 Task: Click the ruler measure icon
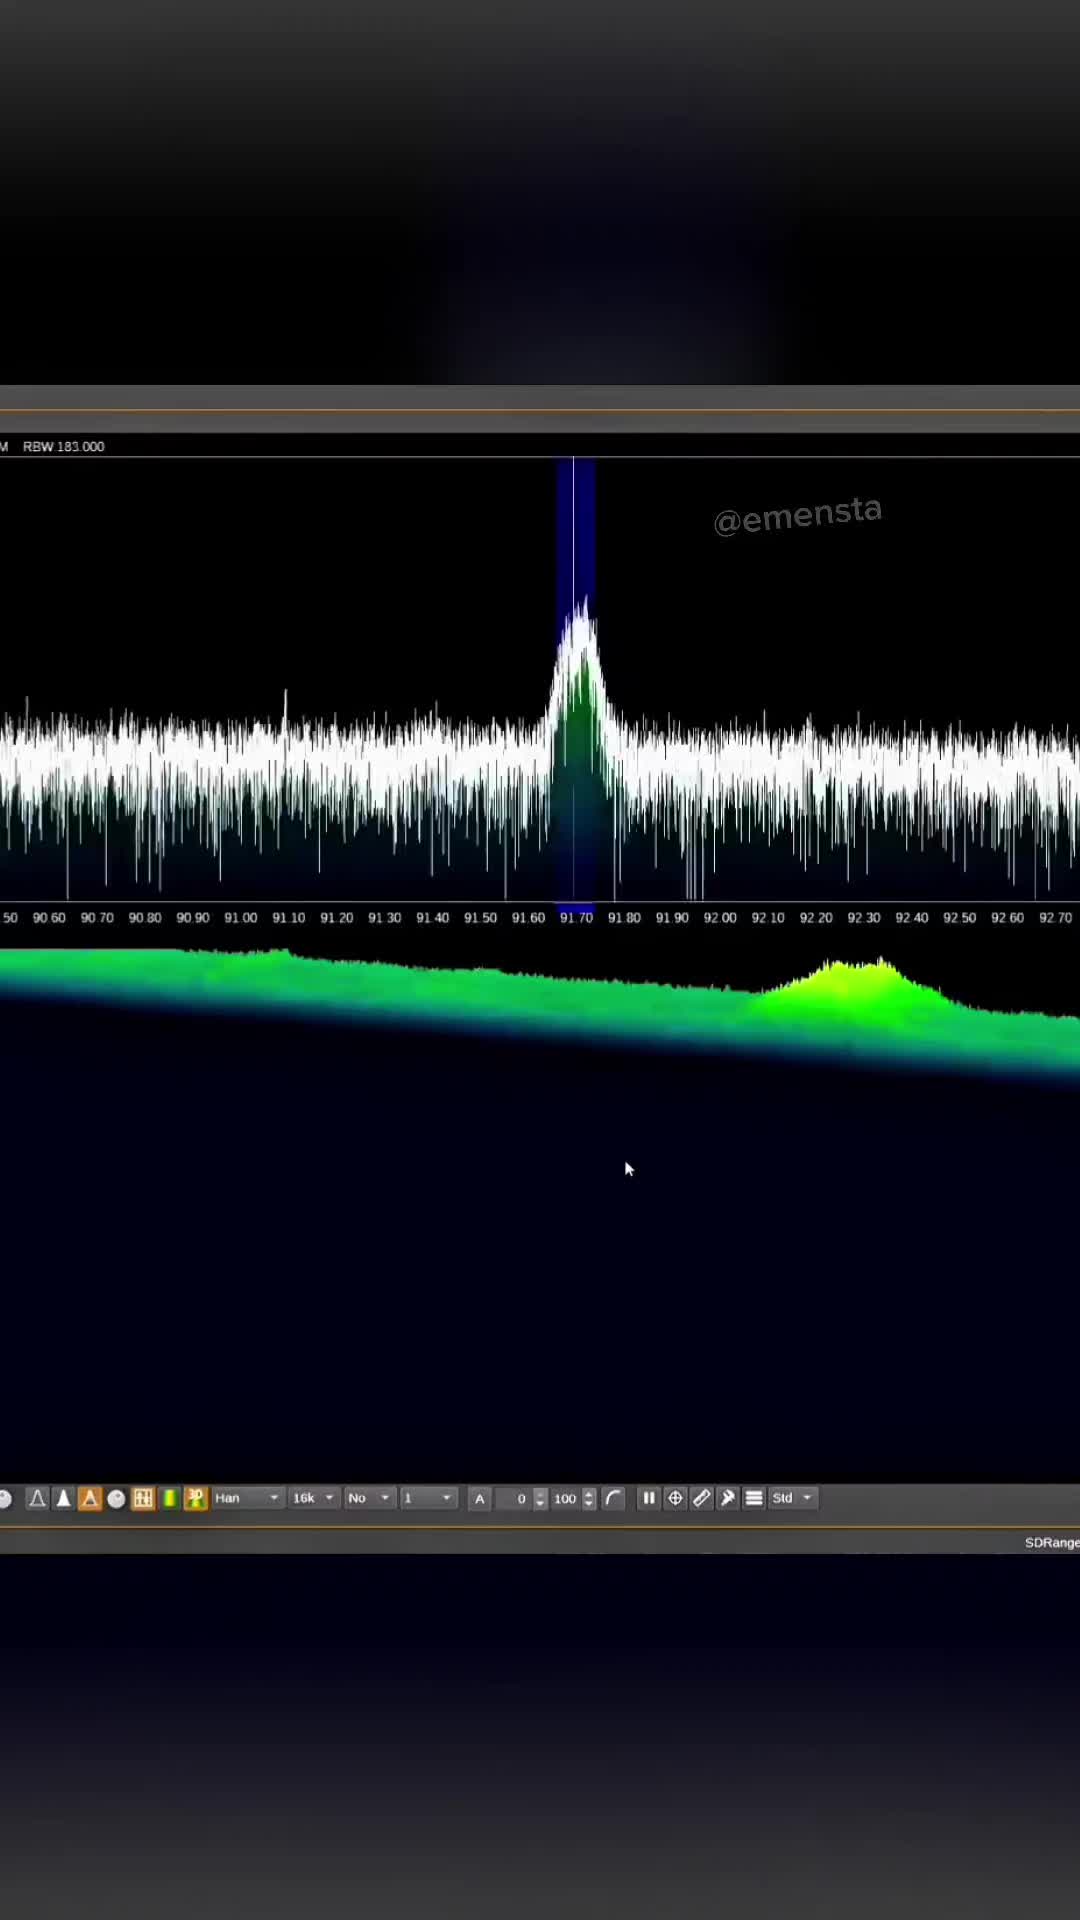[702, 1498]
